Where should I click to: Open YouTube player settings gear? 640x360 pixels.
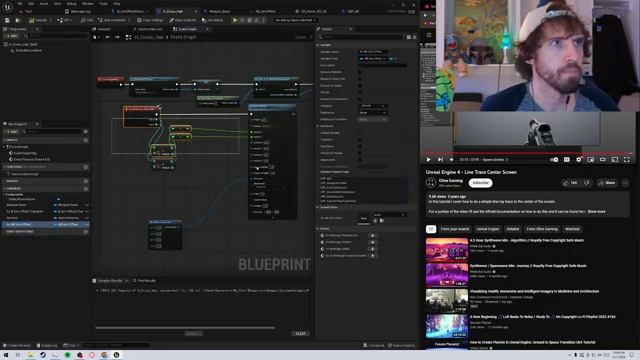(578, 160)
